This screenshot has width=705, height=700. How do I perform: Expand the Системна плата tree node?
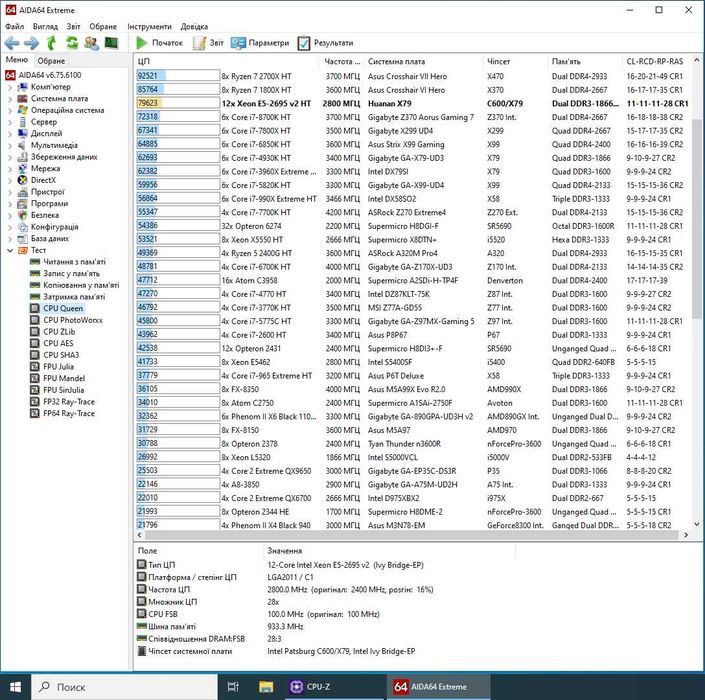point(10,99)
